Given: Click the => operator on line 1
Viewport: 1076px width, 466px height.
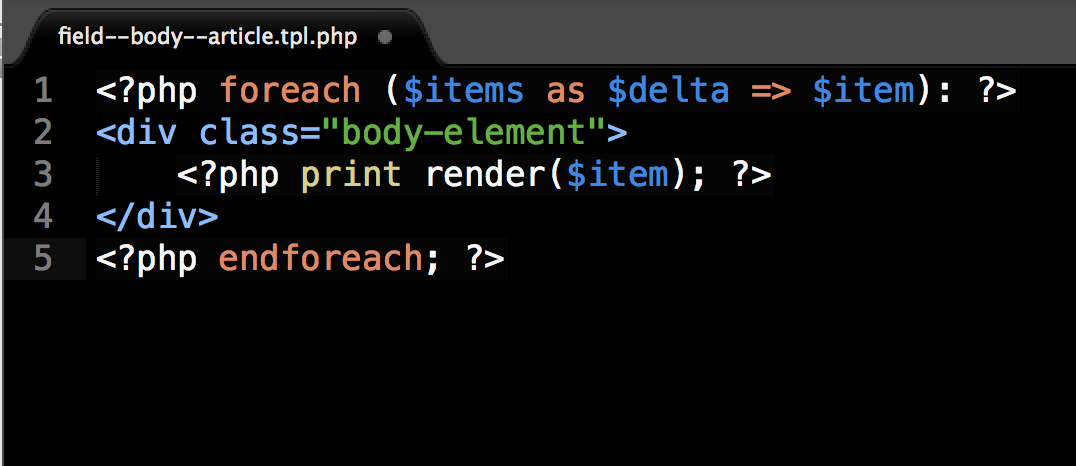Looking at the screenshot, I should [x=771, y=91].
